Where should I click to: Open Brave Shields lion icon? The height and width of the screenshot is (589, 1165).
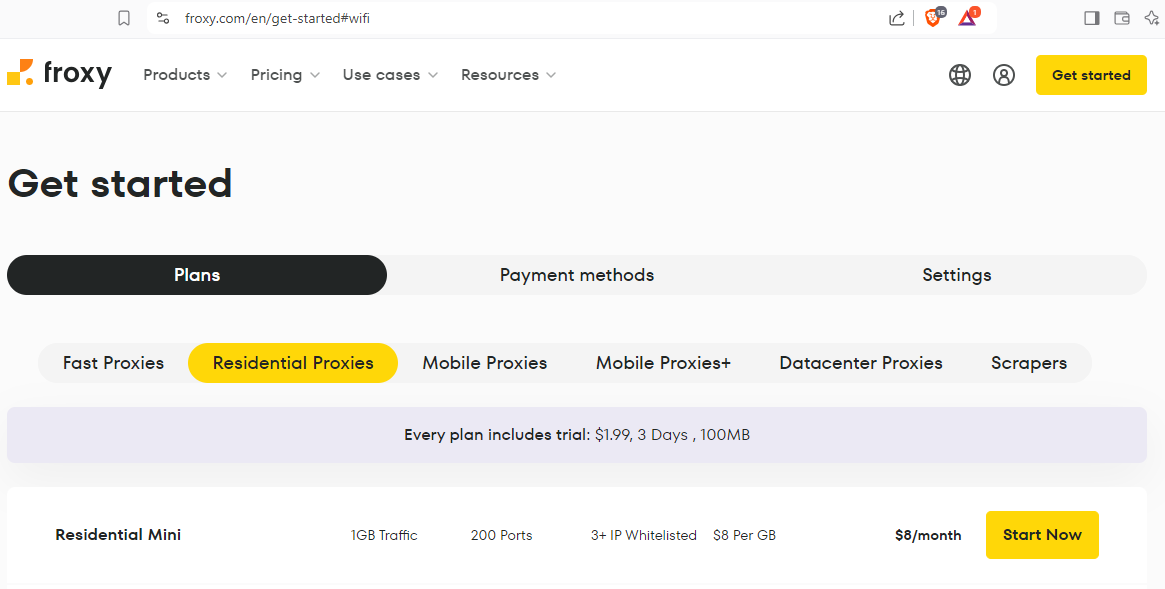pos(933,18)
